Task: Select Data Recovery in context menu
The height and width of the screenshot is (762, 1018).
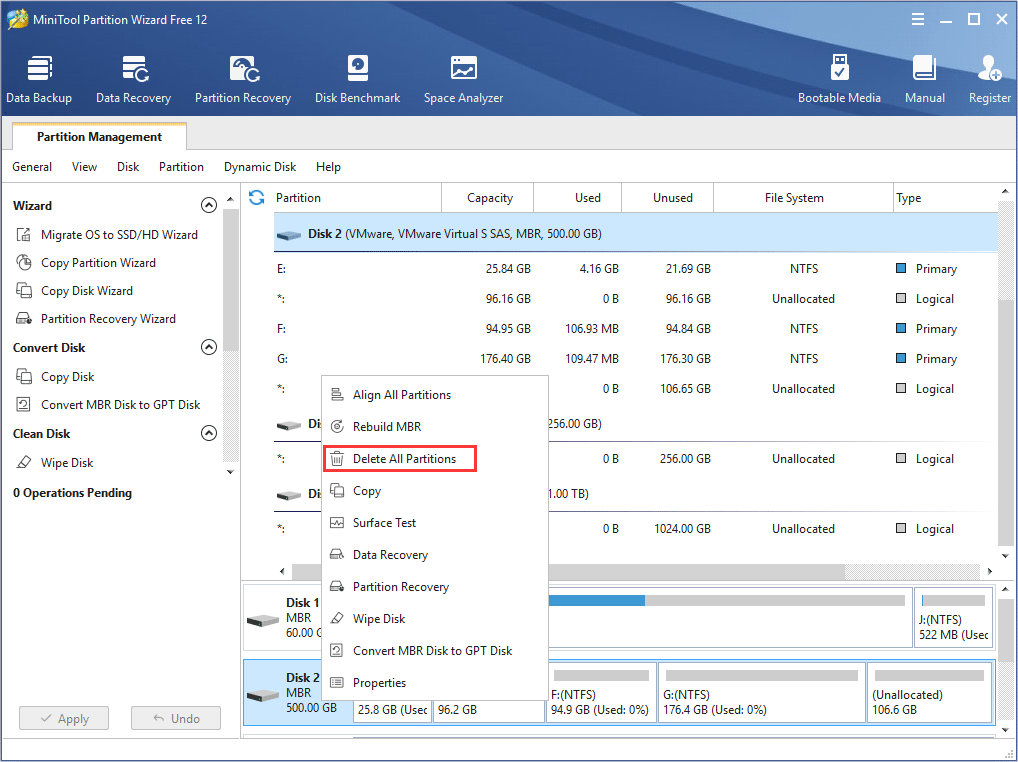Action: click(x=435, y=555)
